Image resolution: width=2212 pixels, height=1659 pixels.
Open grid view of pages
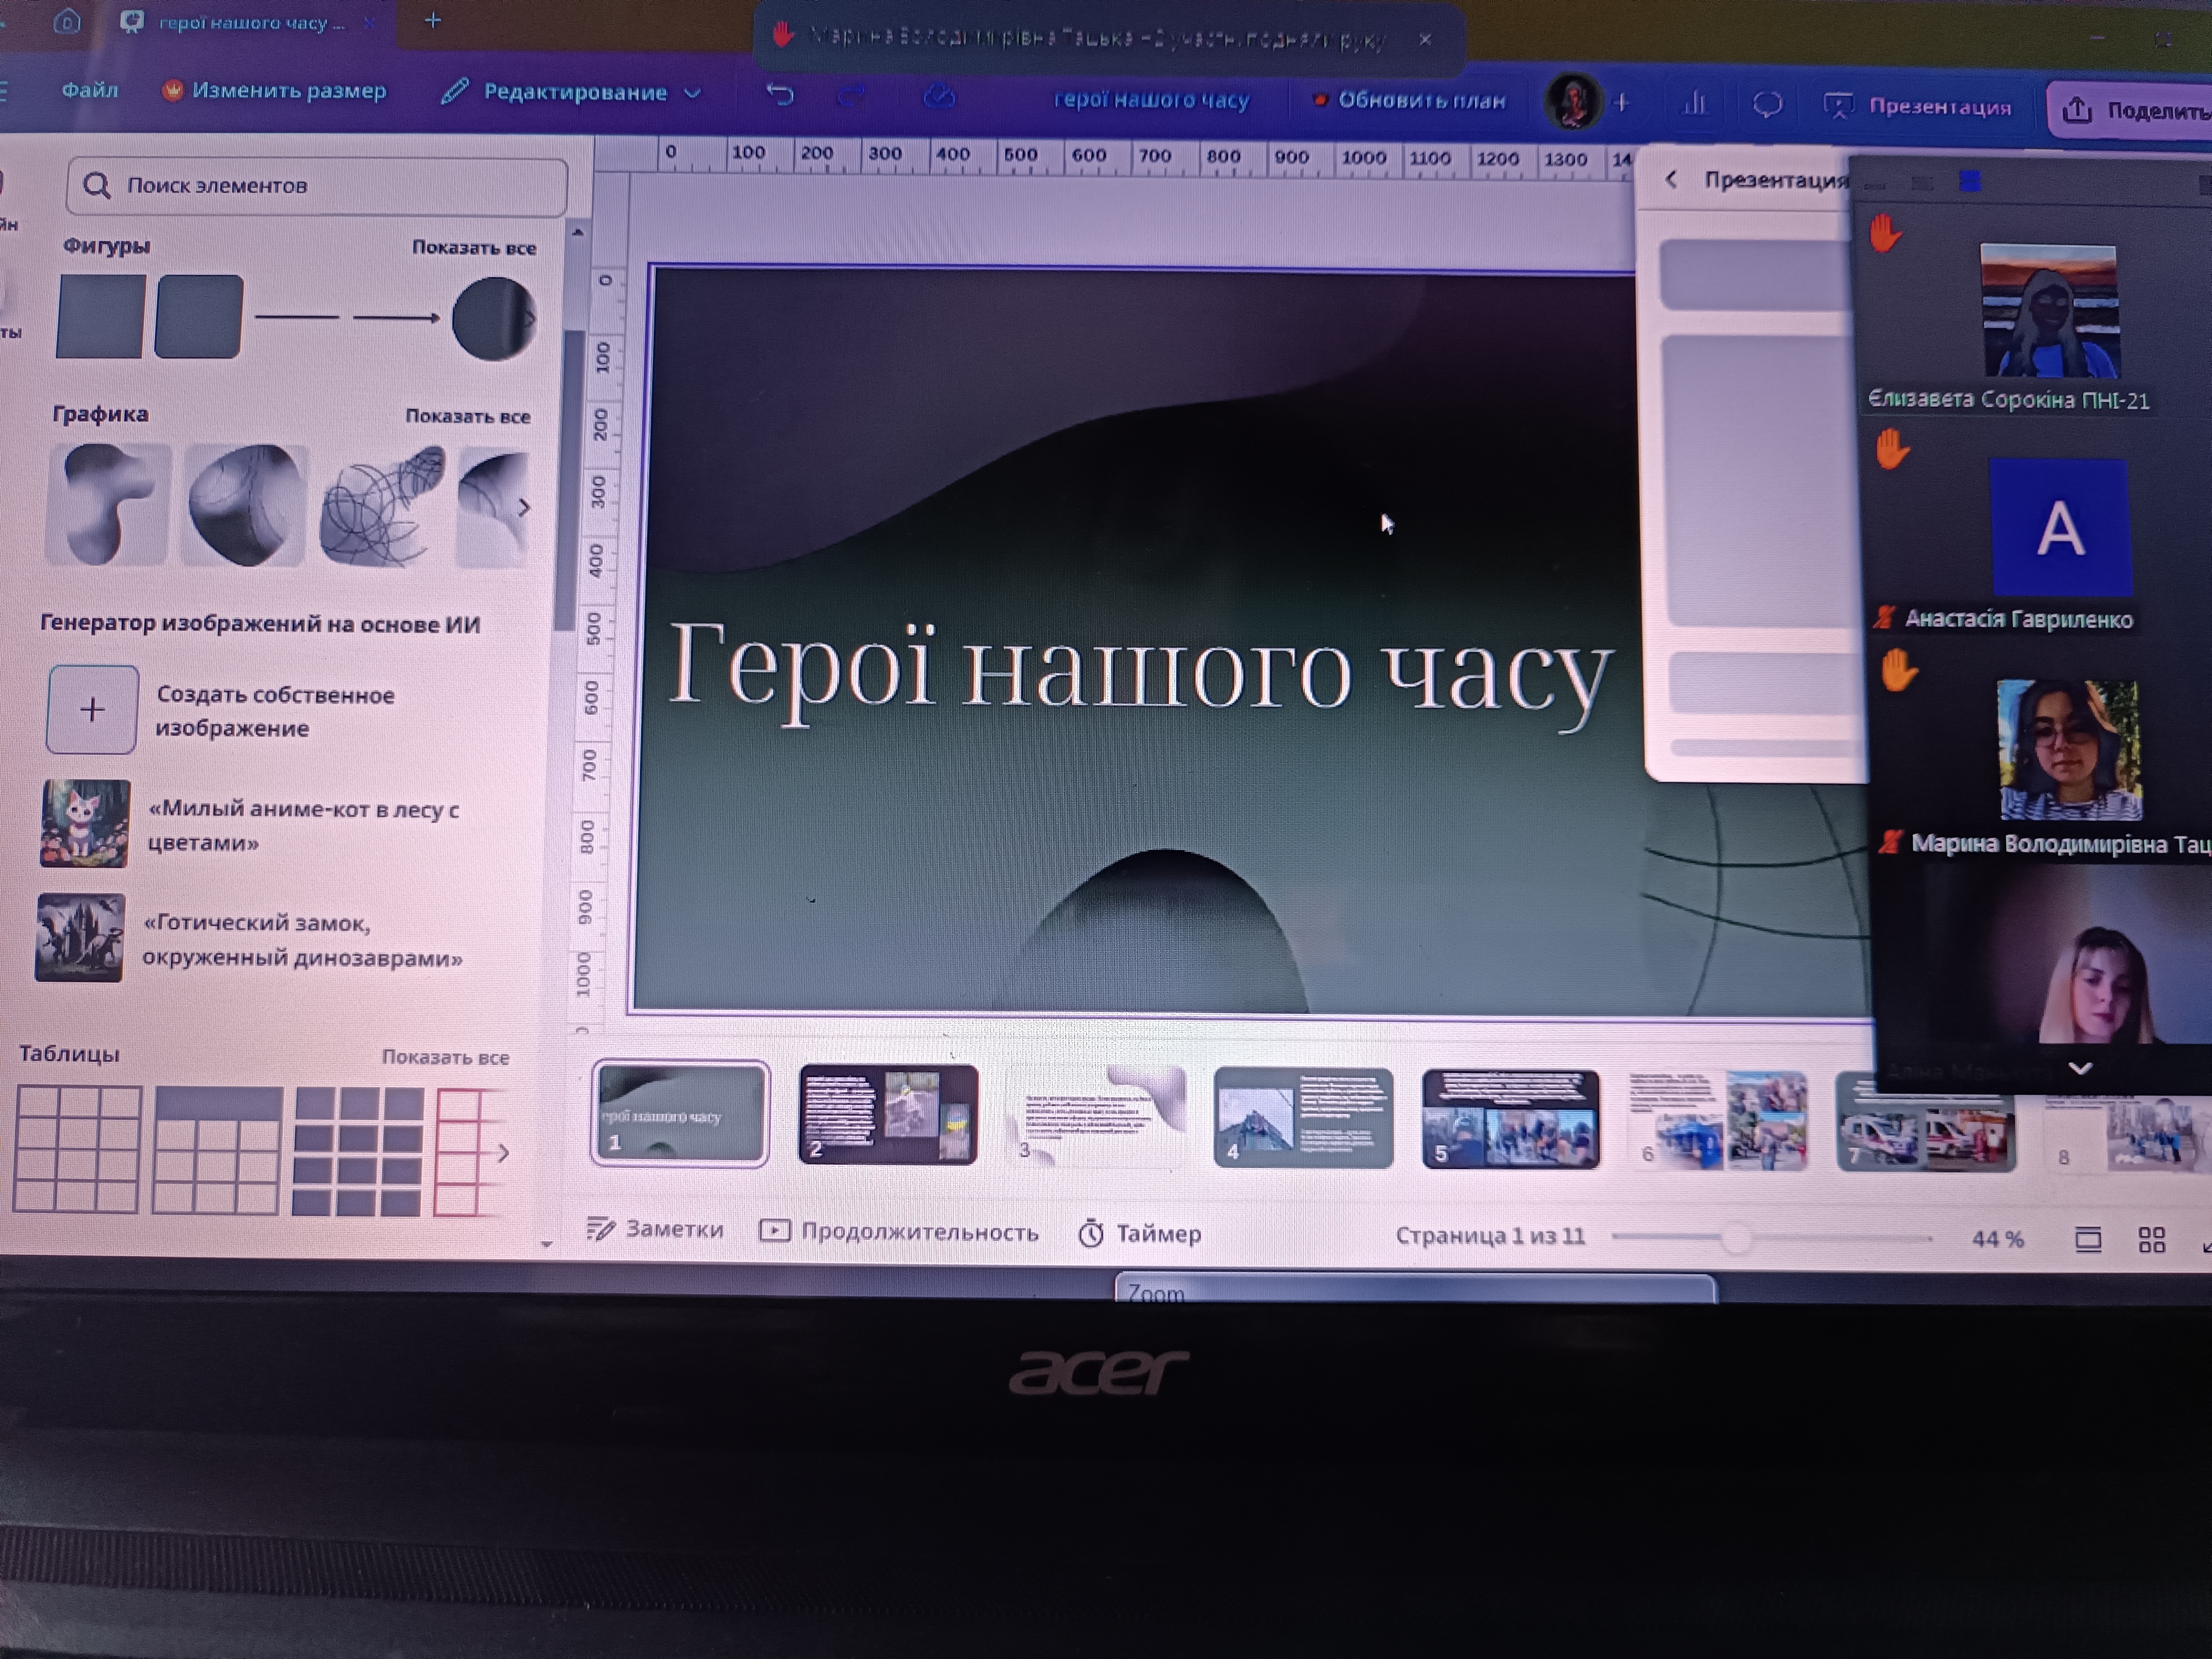pyautogui.click(x=2151, y=1240)
